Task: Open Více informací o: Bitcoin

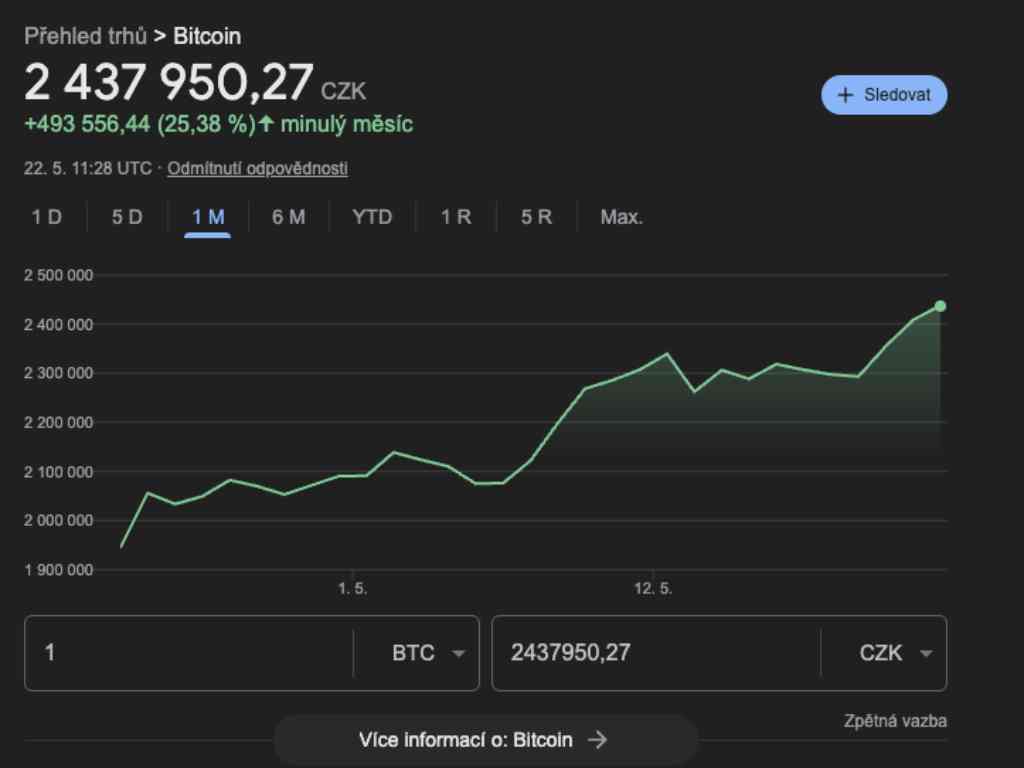Action: 466,740
